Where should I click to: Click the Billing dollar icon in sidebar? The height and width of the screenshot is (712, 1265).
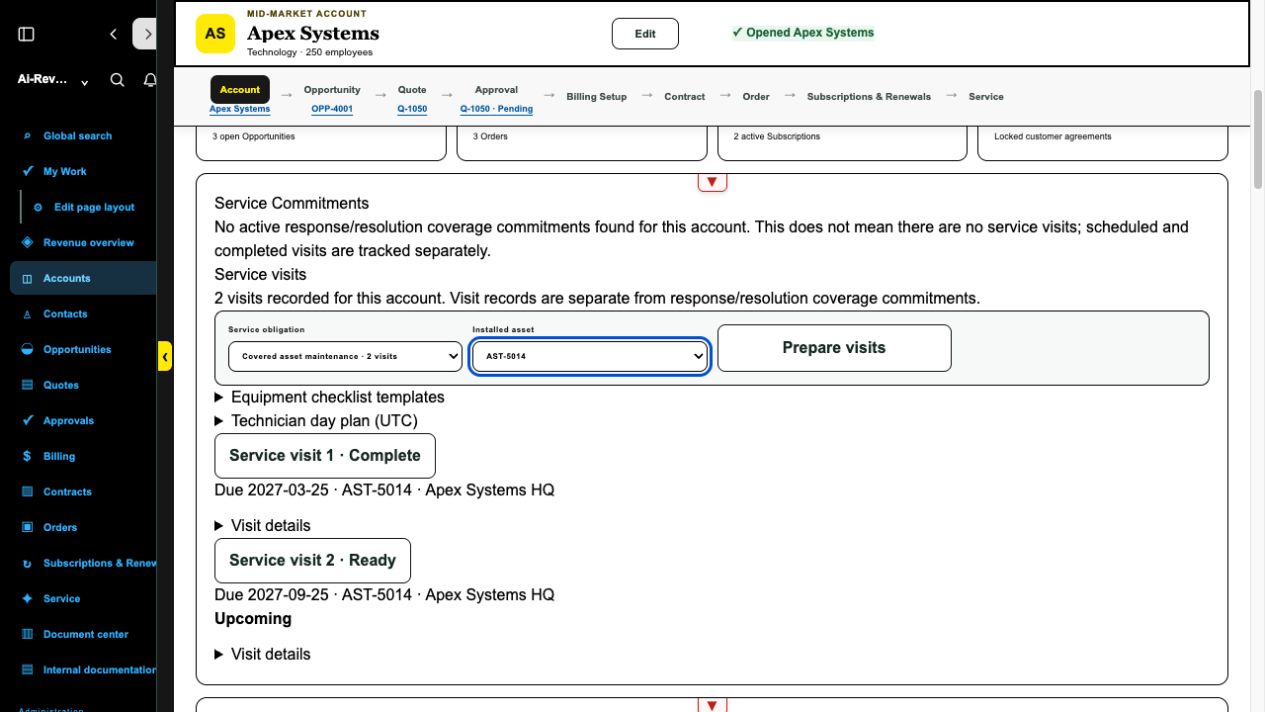27,456
